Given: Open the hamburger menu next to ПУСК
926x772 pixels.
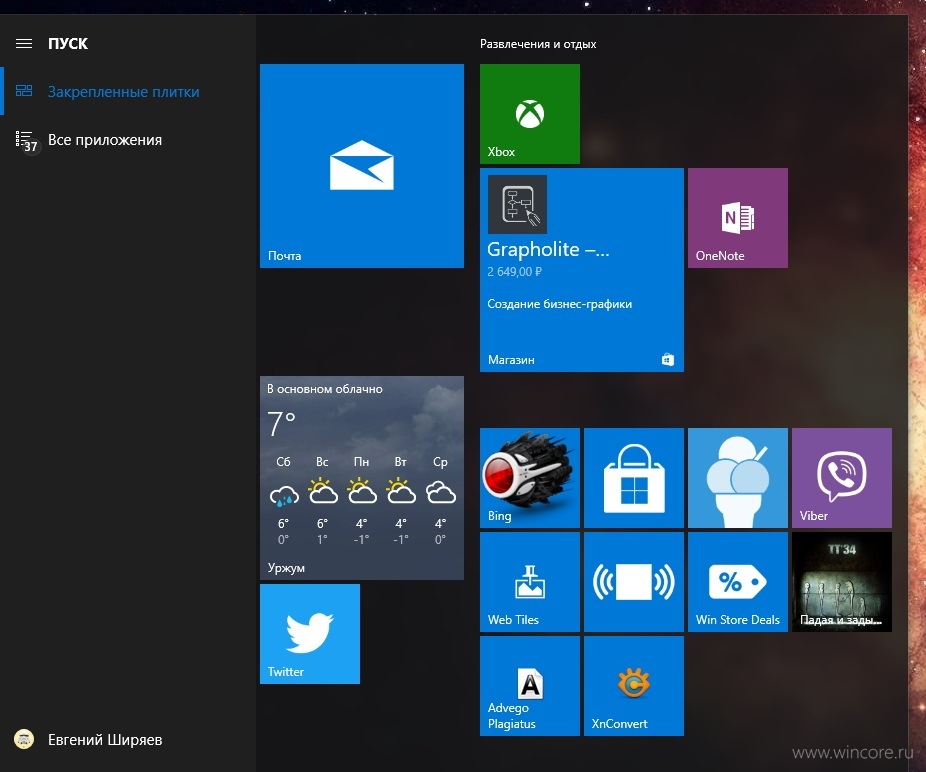Looking at the screenshot, I should tap(24, 44).
